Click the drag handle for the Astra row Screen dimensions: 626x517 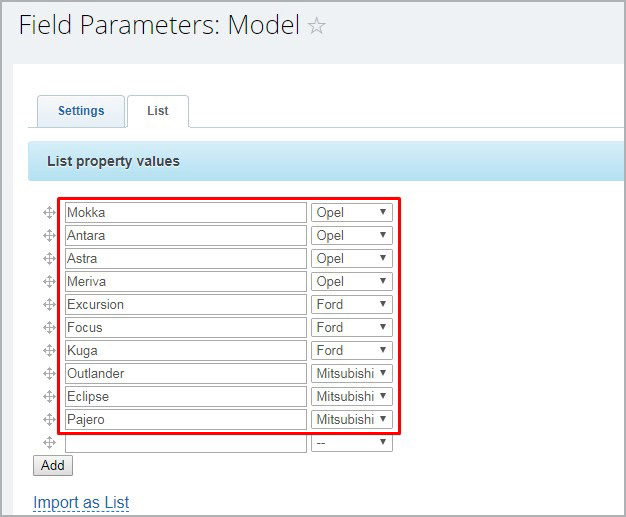point(49,259)
